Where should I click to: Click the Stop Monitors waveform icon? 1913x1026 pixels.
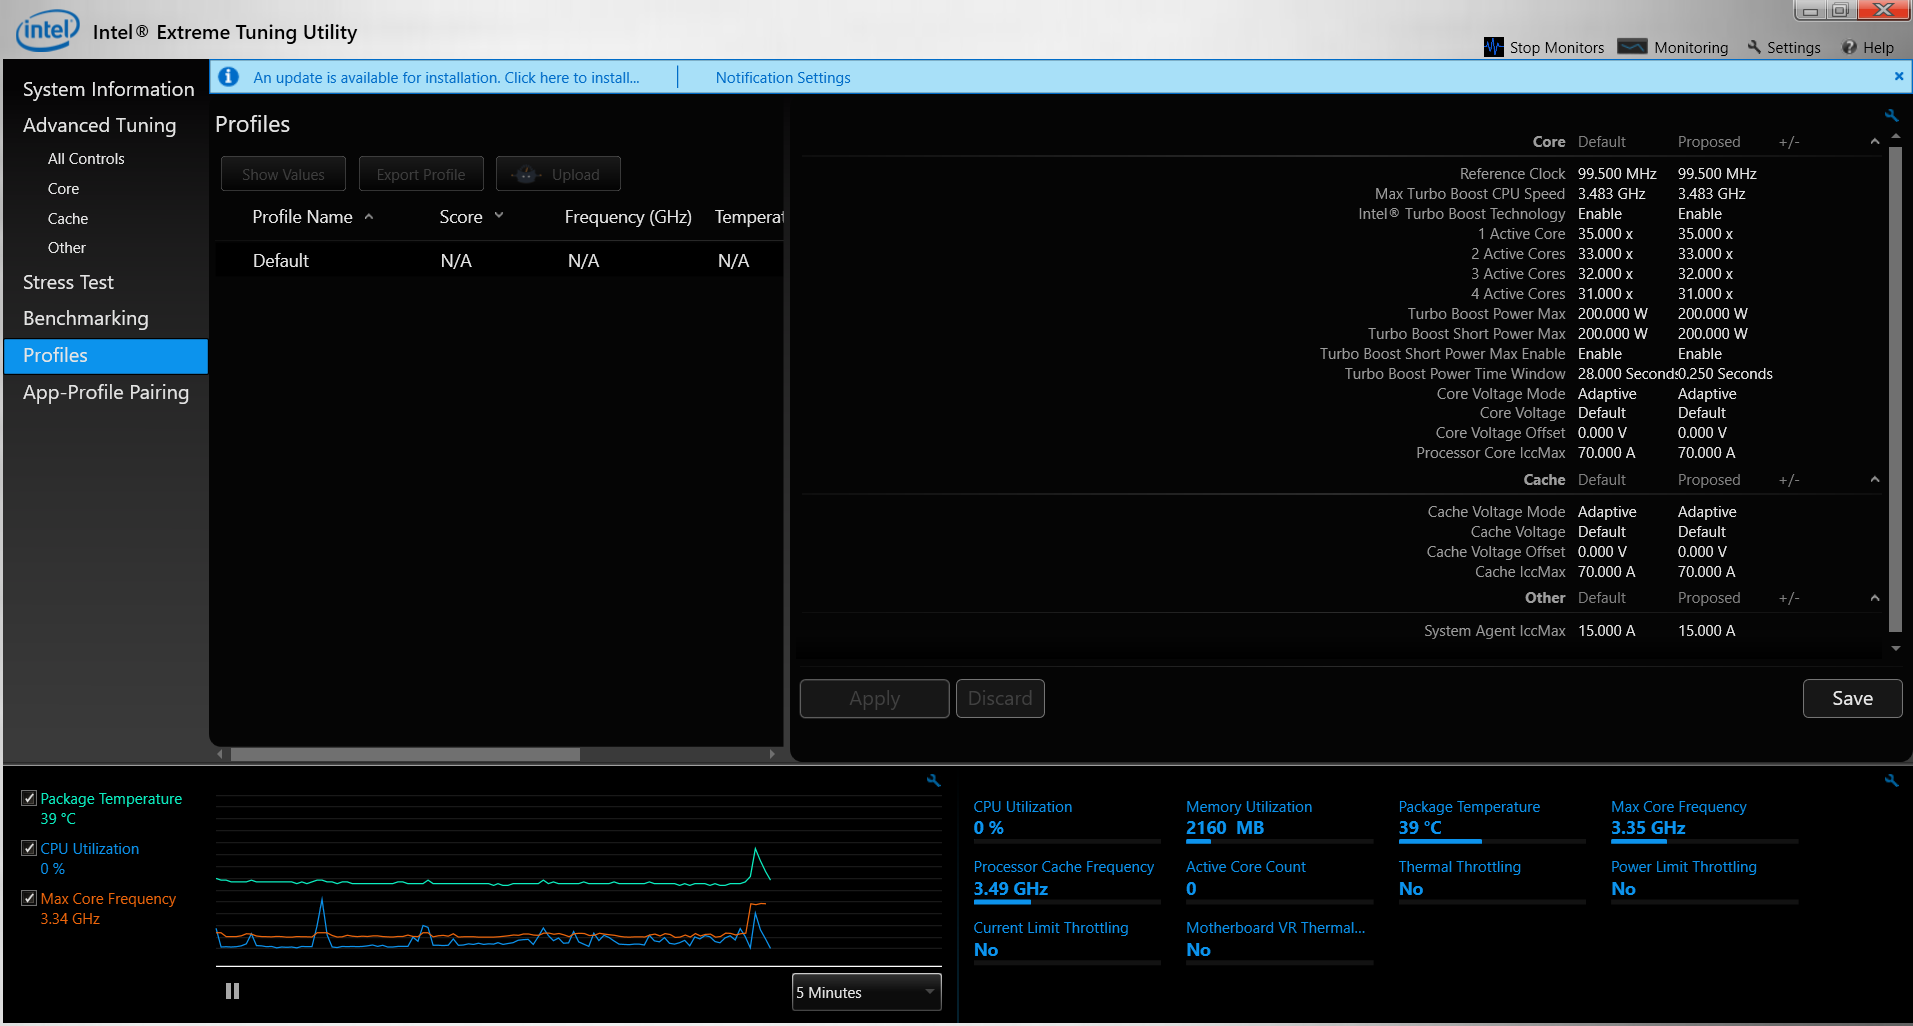pos(1493,47)
